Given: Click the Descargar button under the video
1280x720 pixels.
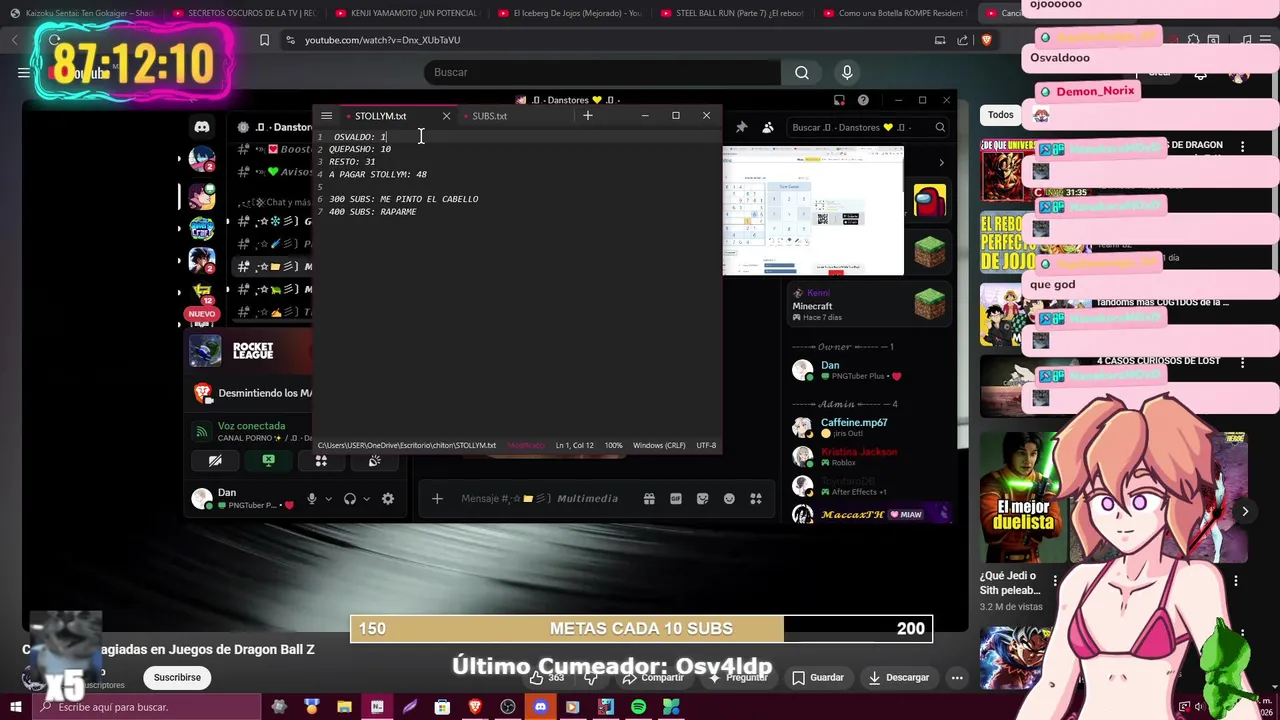Looking at the screenshot, I should click(899, 677).
